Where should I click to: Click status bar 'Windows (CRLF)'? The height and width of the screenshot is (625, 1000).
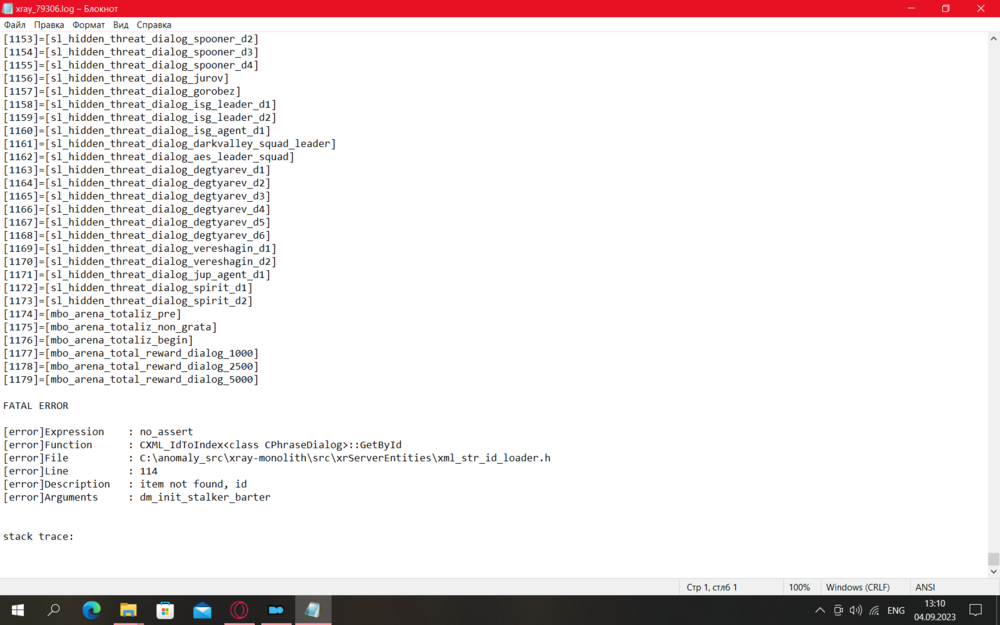coord(858,587)
